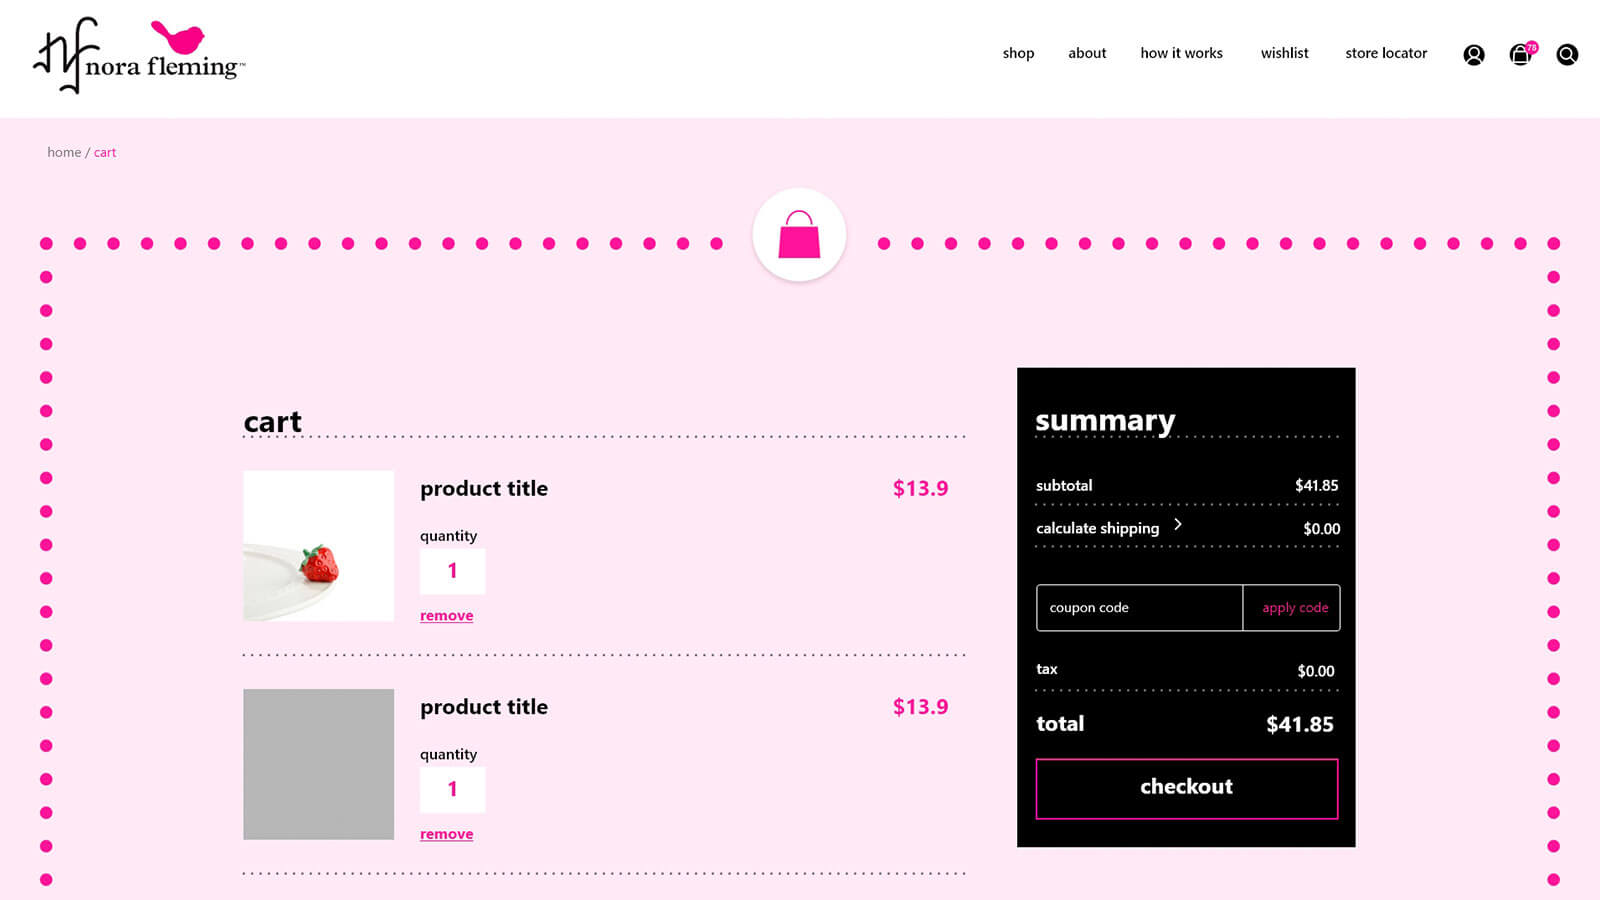
Task: Click the Nora Fleming logo
Action: [138, 56]
